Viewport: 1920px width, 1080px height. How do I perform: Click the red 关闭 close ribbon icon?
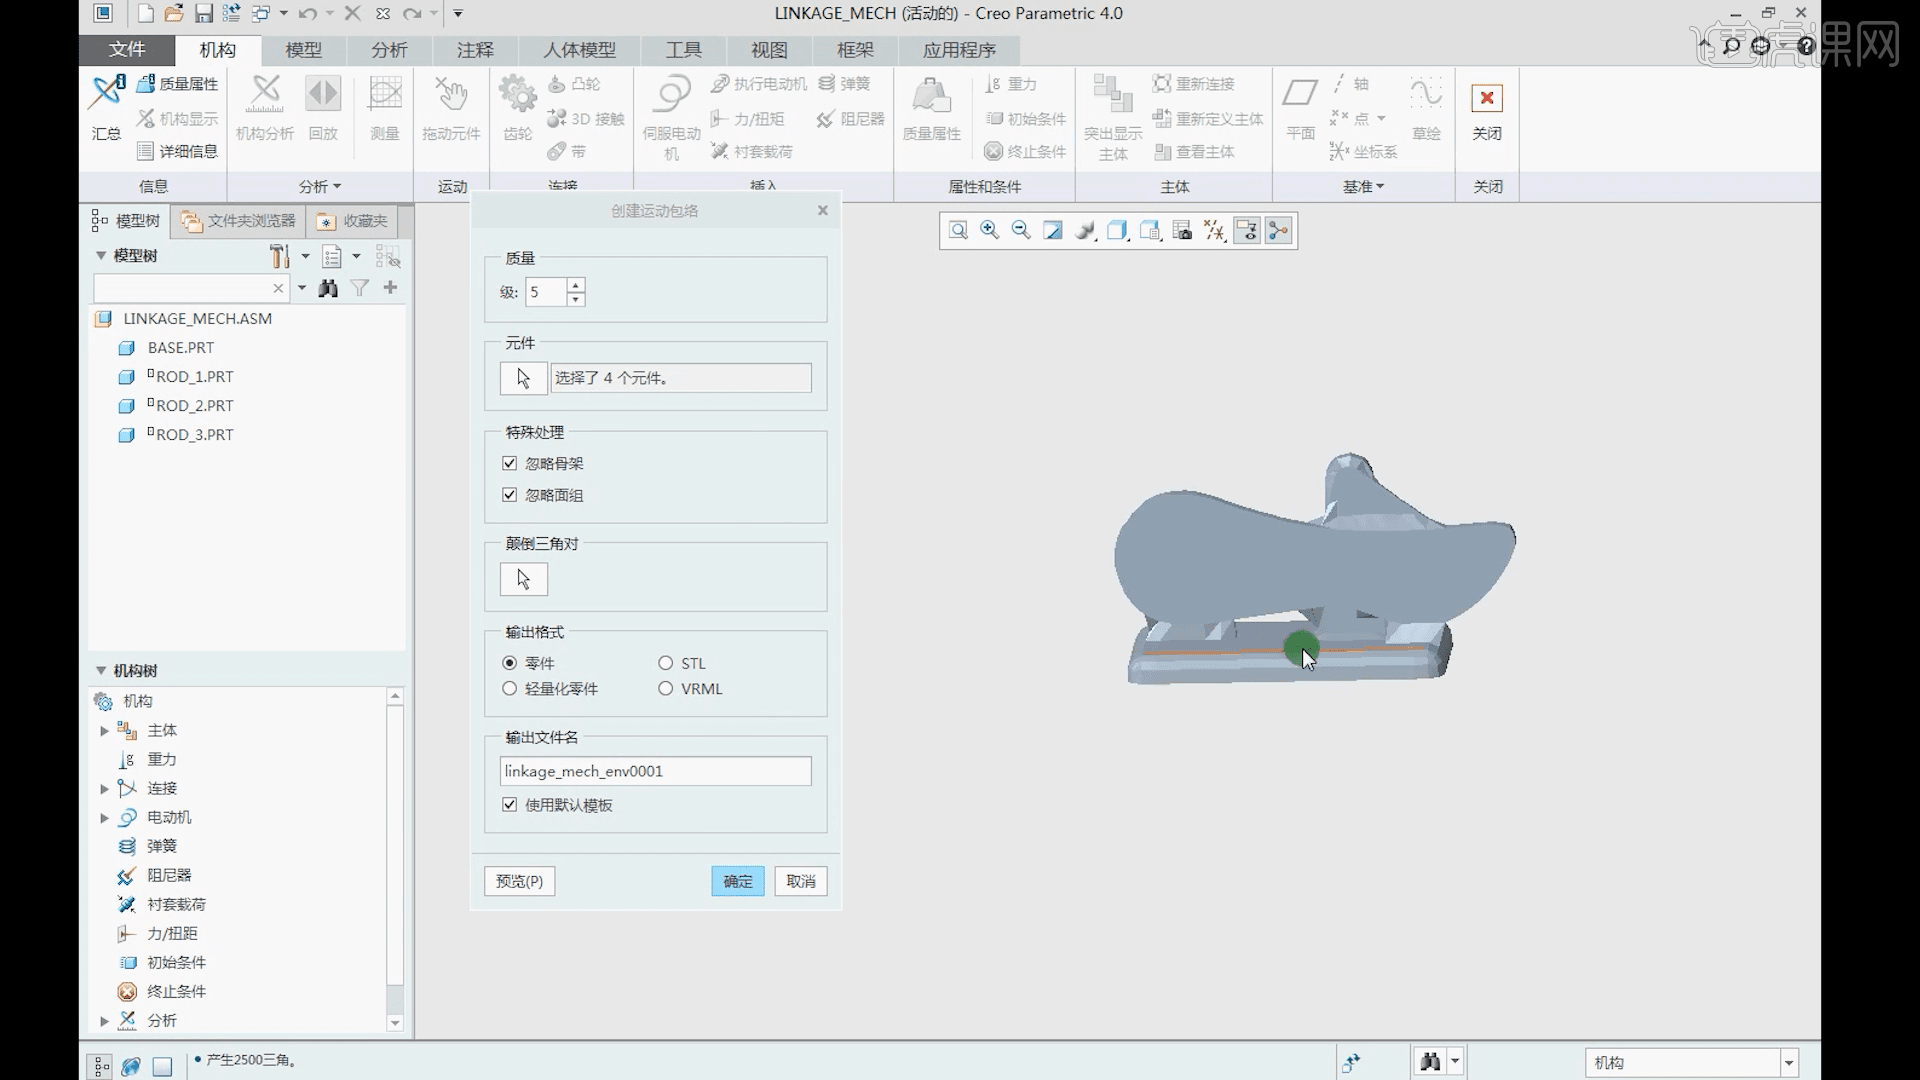1486,99
